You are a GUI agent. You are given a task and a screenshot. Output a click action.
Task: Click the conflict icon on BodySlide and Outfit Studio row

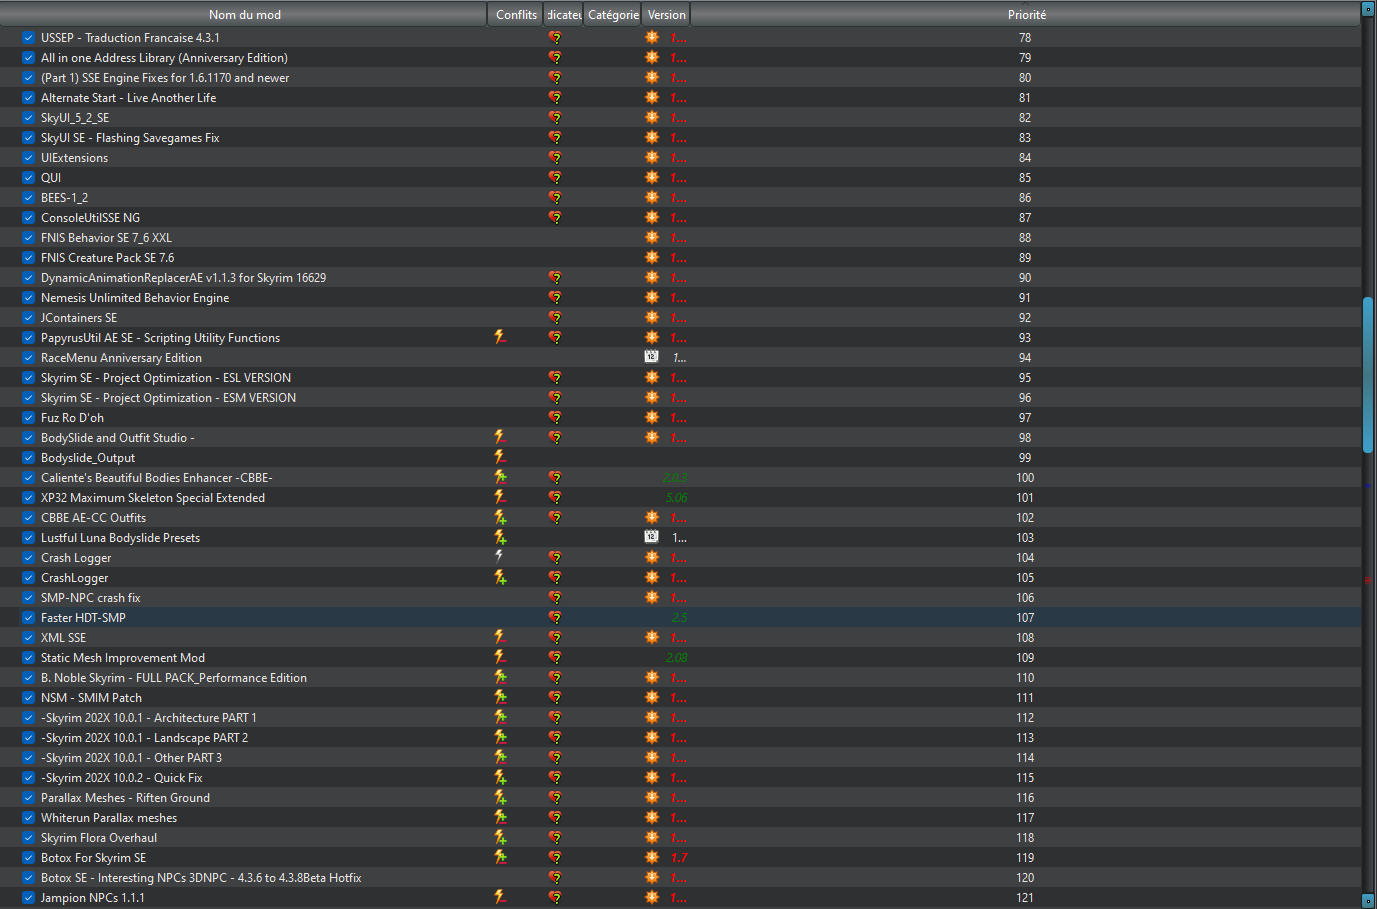[500, 437]
